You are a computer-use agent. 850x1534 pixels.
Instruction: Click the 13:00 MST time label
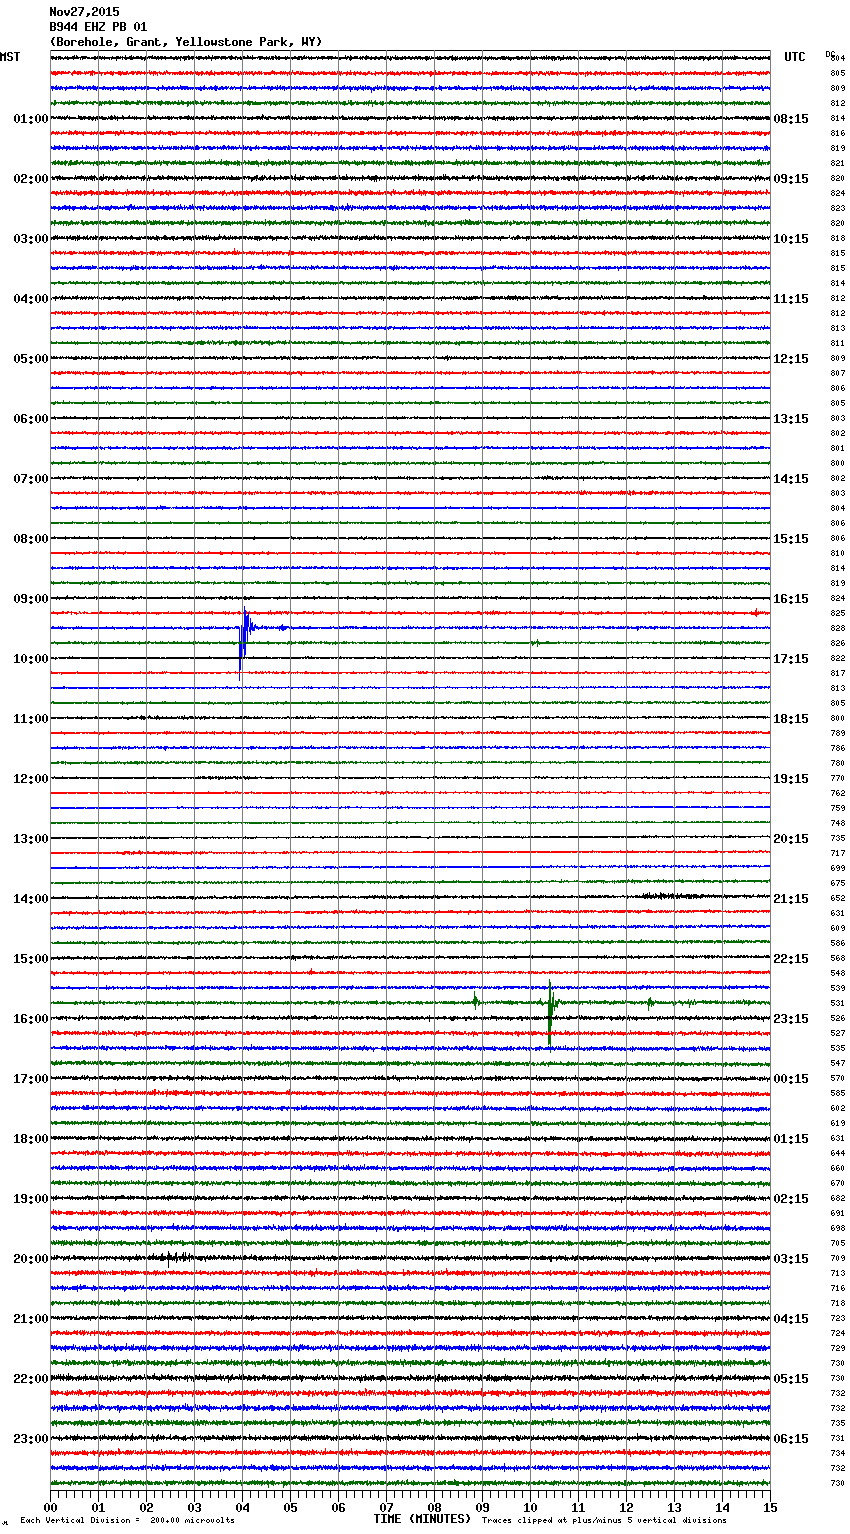(x=31, y=839)
